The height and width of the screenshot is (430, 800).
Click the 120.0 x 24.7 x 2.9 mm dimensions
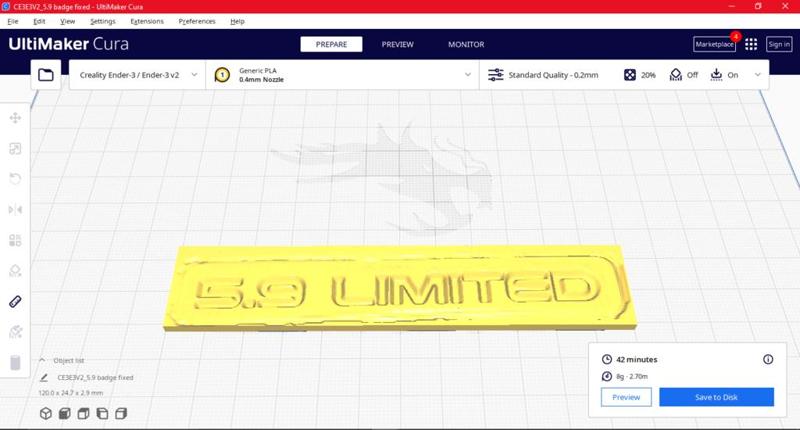click(x=71, y=393)
